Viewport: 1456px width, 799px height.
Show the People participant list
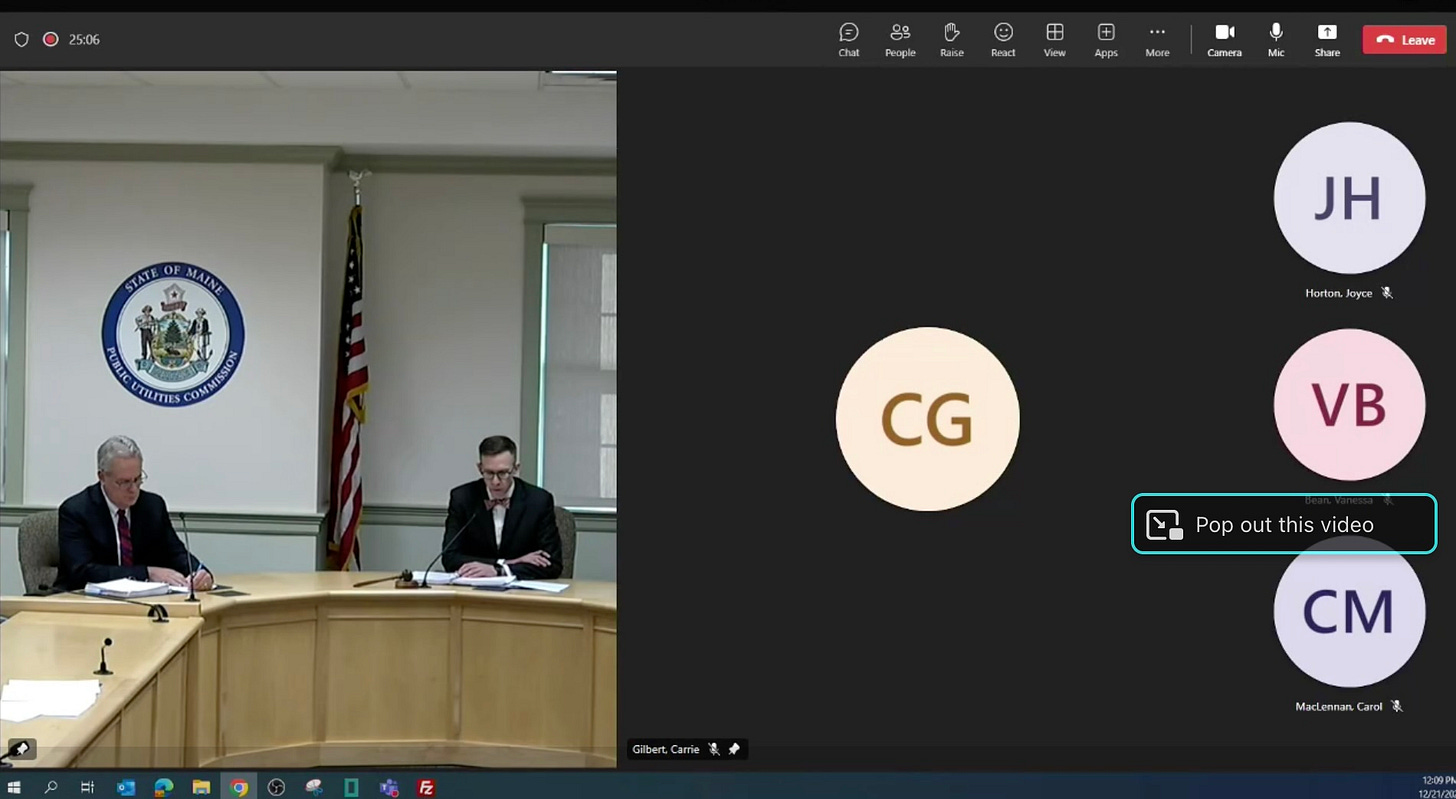point(900,40)
